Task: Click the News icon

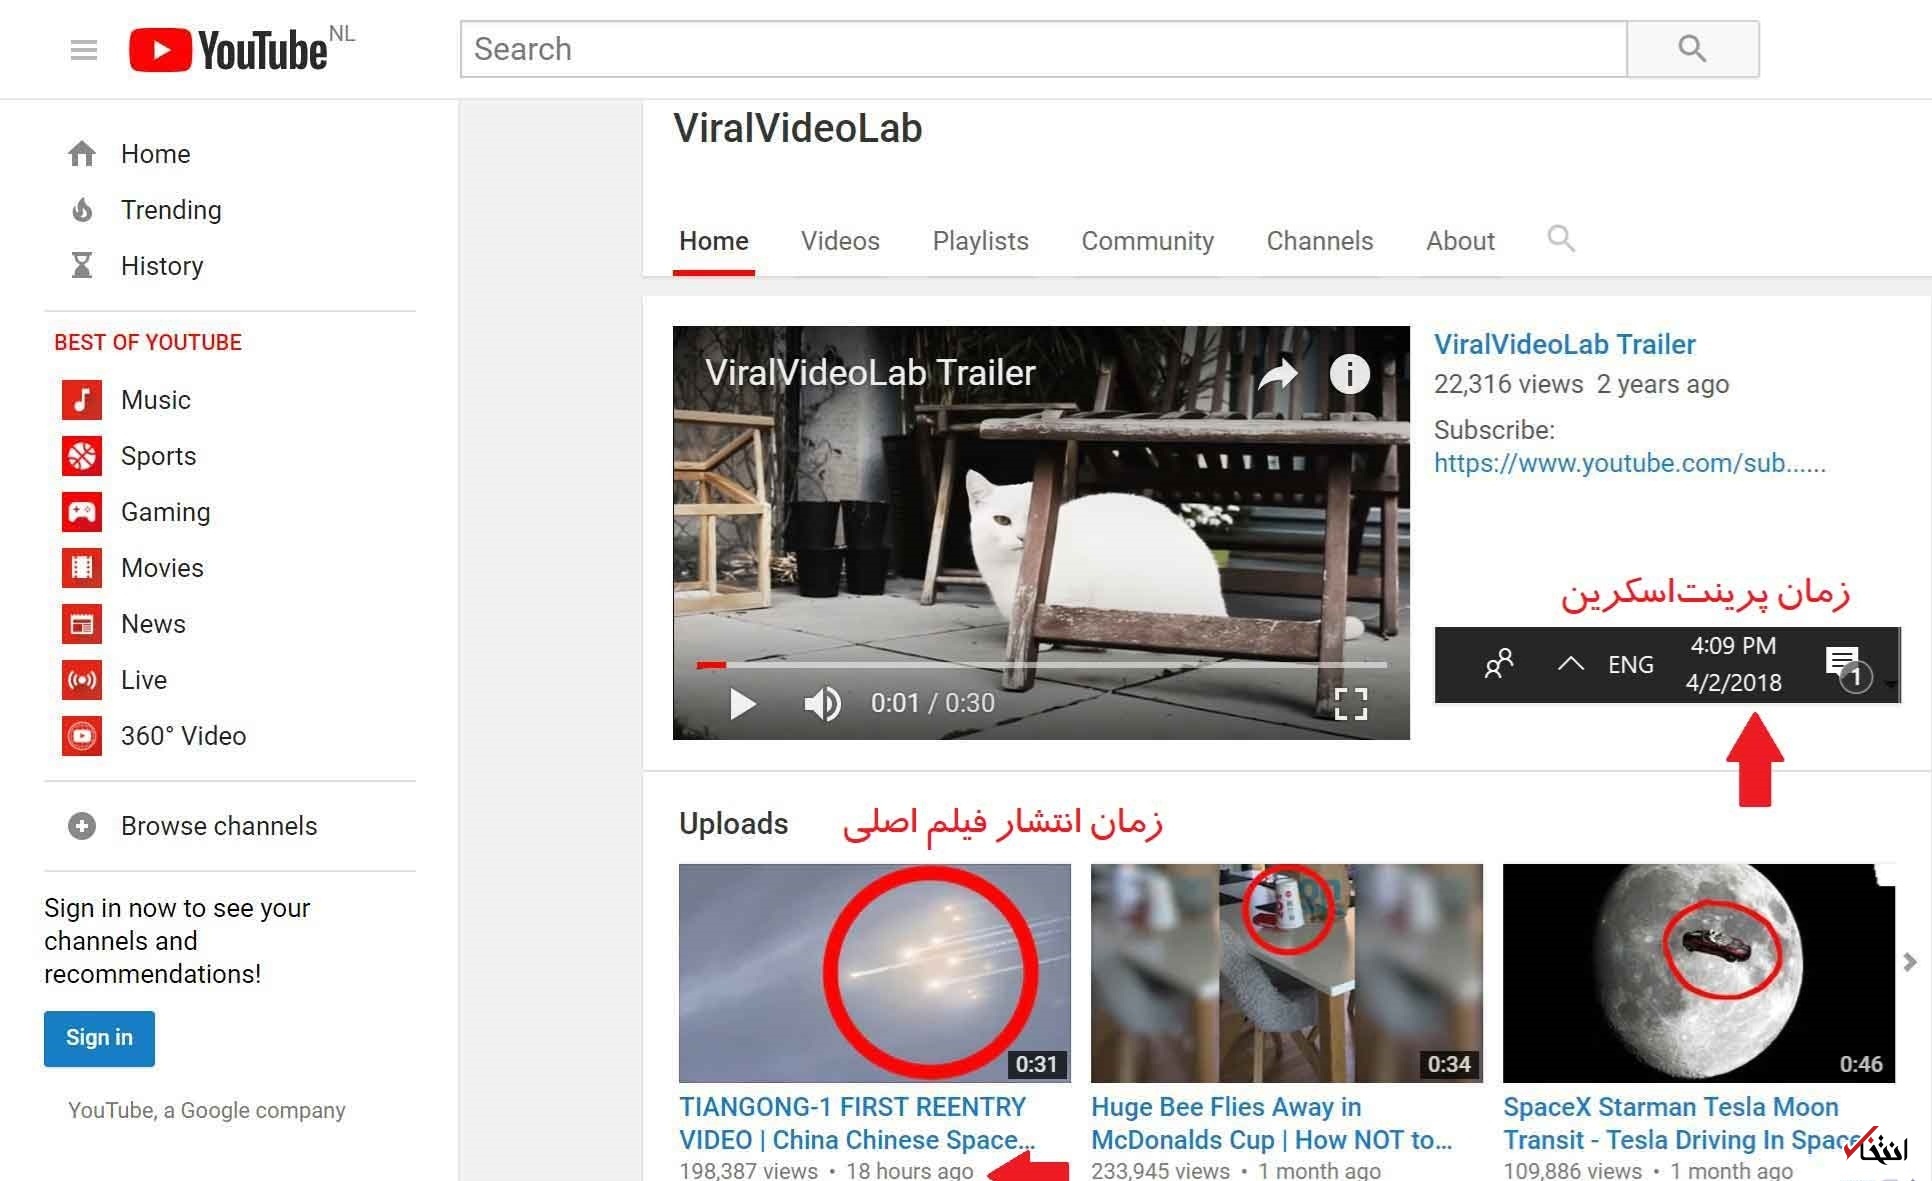Action: click(82, 624)
